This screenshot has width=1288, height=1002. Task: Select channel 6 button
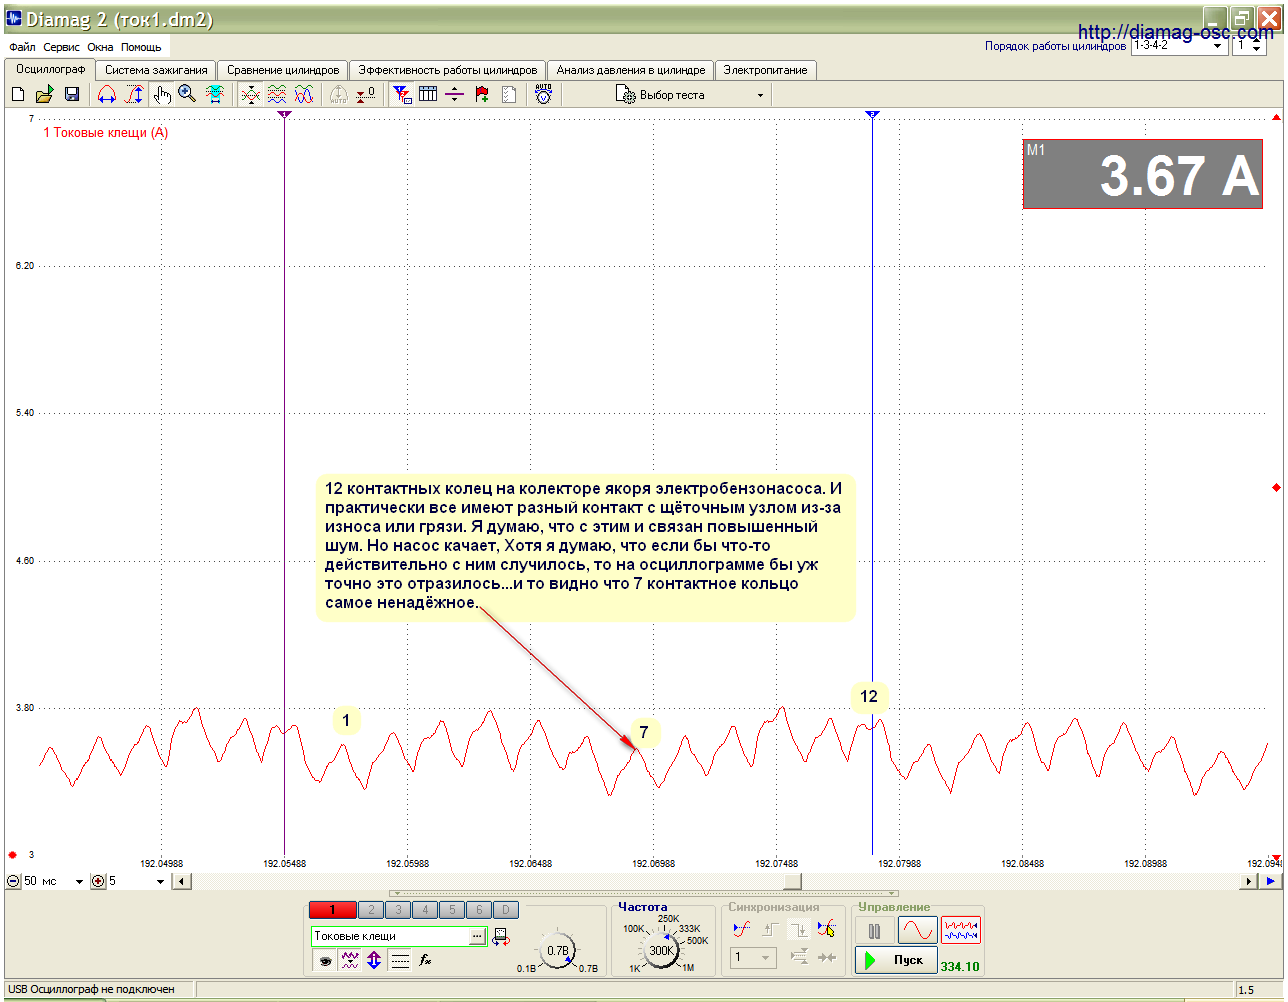pos(479,910)
